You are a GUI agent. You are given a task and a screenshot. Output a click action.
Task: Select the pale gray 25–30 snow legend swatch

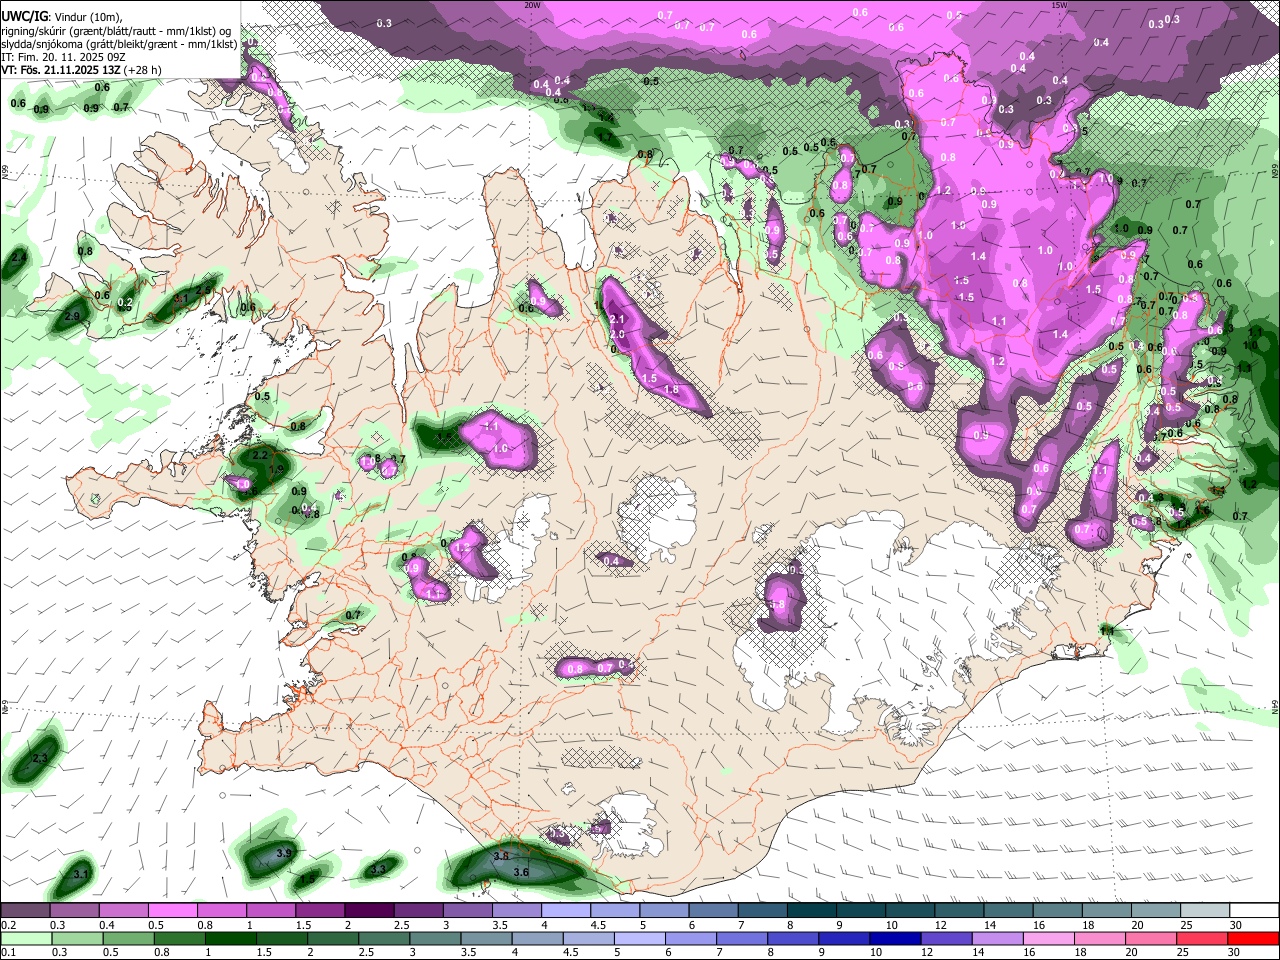tap(1204, 911)
